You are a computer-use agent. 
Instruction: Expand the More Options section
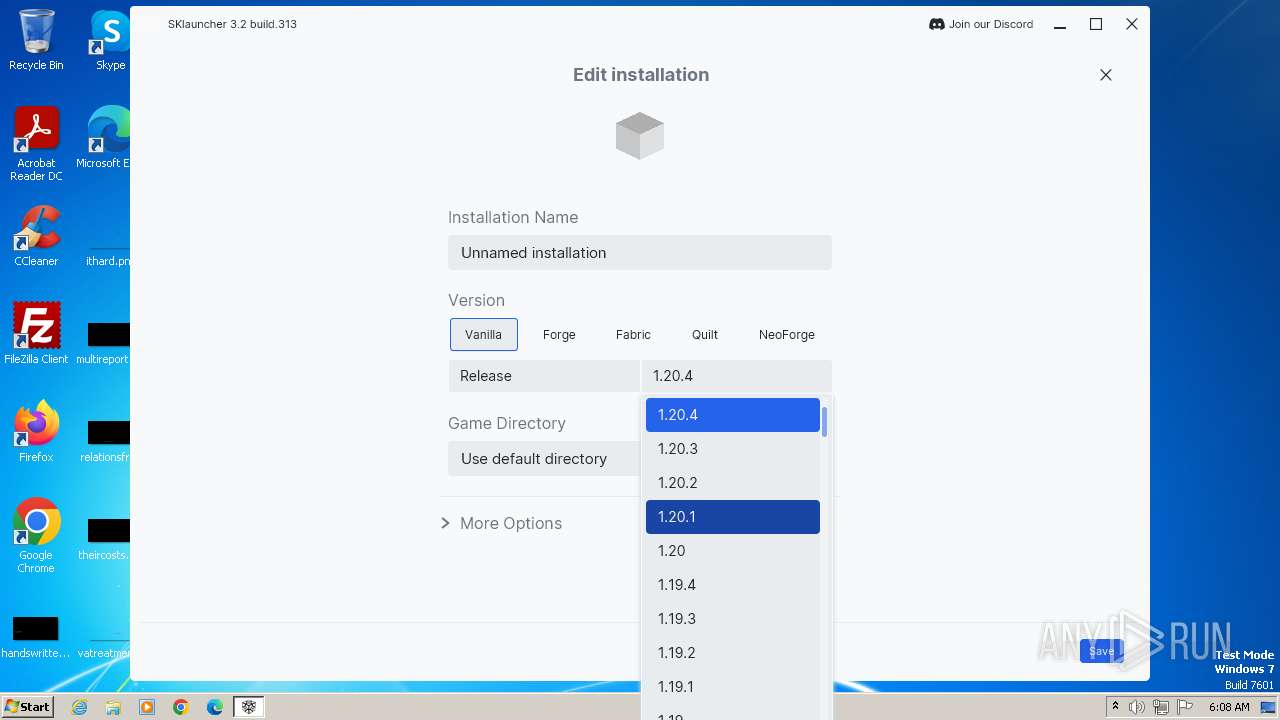[x=502, y=523]
